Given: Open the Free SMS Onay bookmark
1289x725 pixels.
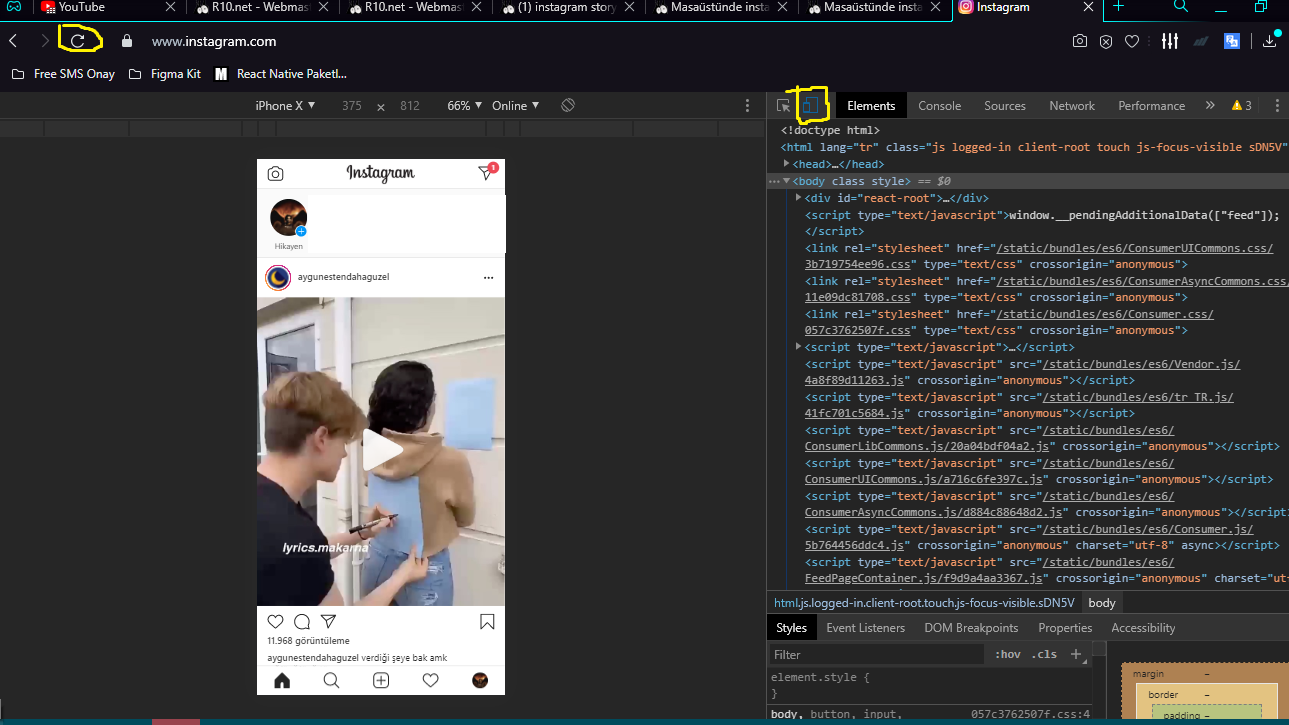Looking at the screenshot, I should click(x=62, y=74).
